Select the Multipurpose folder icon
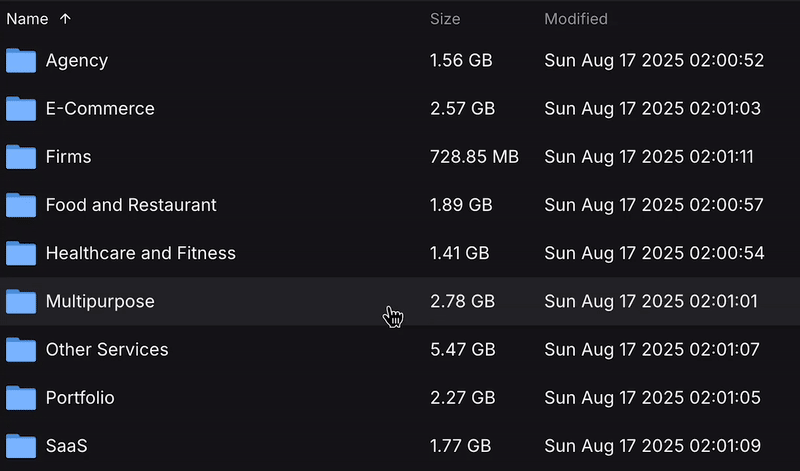This screenshot has height=471, width=800. coord(21,301)
